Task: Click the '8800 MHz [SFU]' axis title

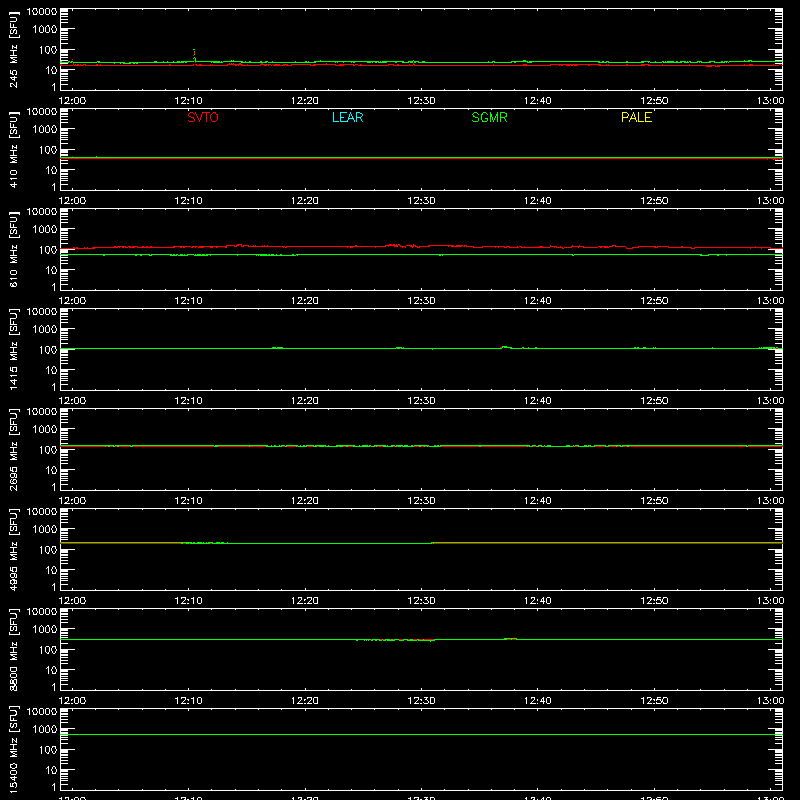Action: (13, 649)
